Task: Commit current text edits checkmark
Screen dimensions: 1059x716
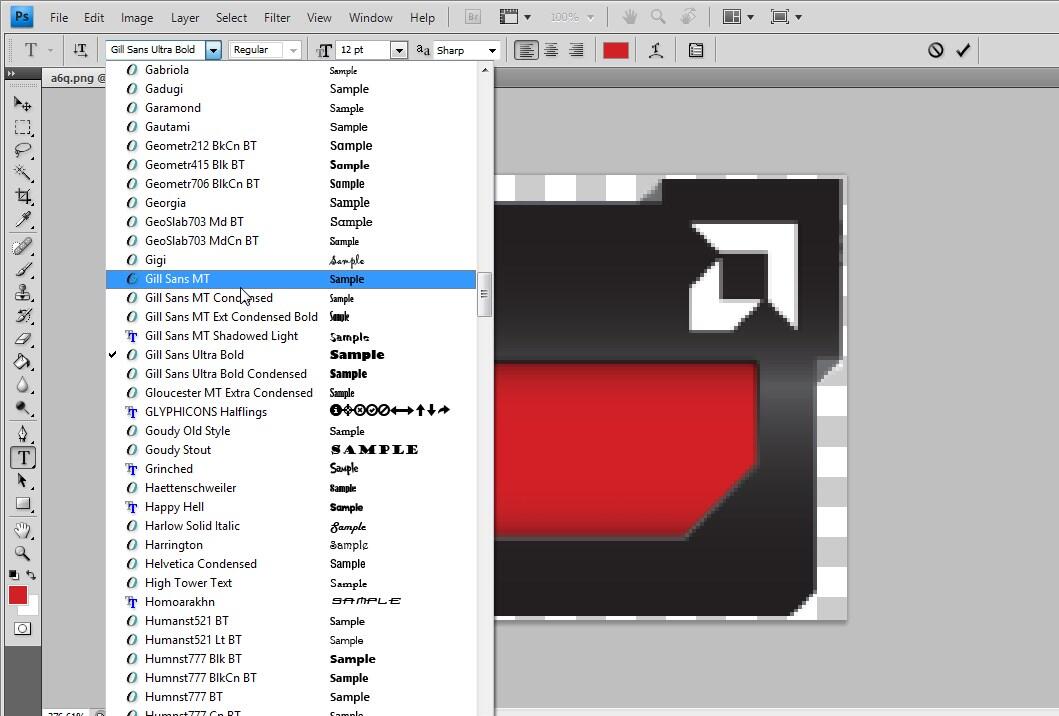Action: pyautogui.click(x=963, y=50)
